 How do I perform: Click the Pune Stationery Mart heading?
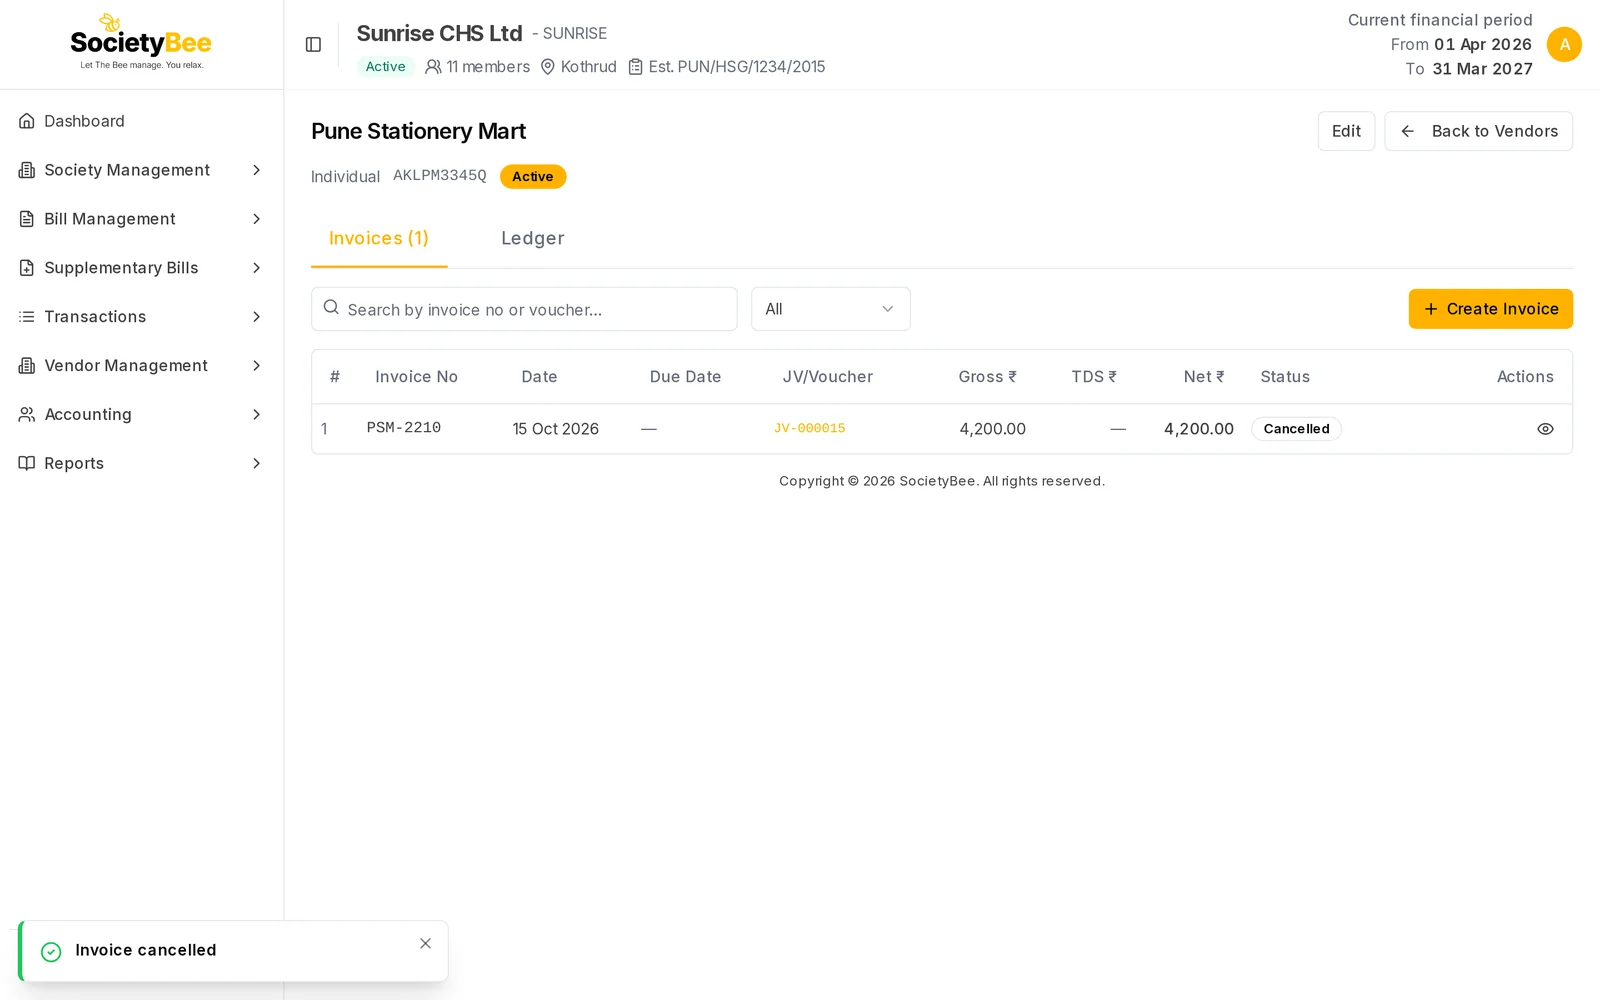pyautogui.click(x=418, y=131)
